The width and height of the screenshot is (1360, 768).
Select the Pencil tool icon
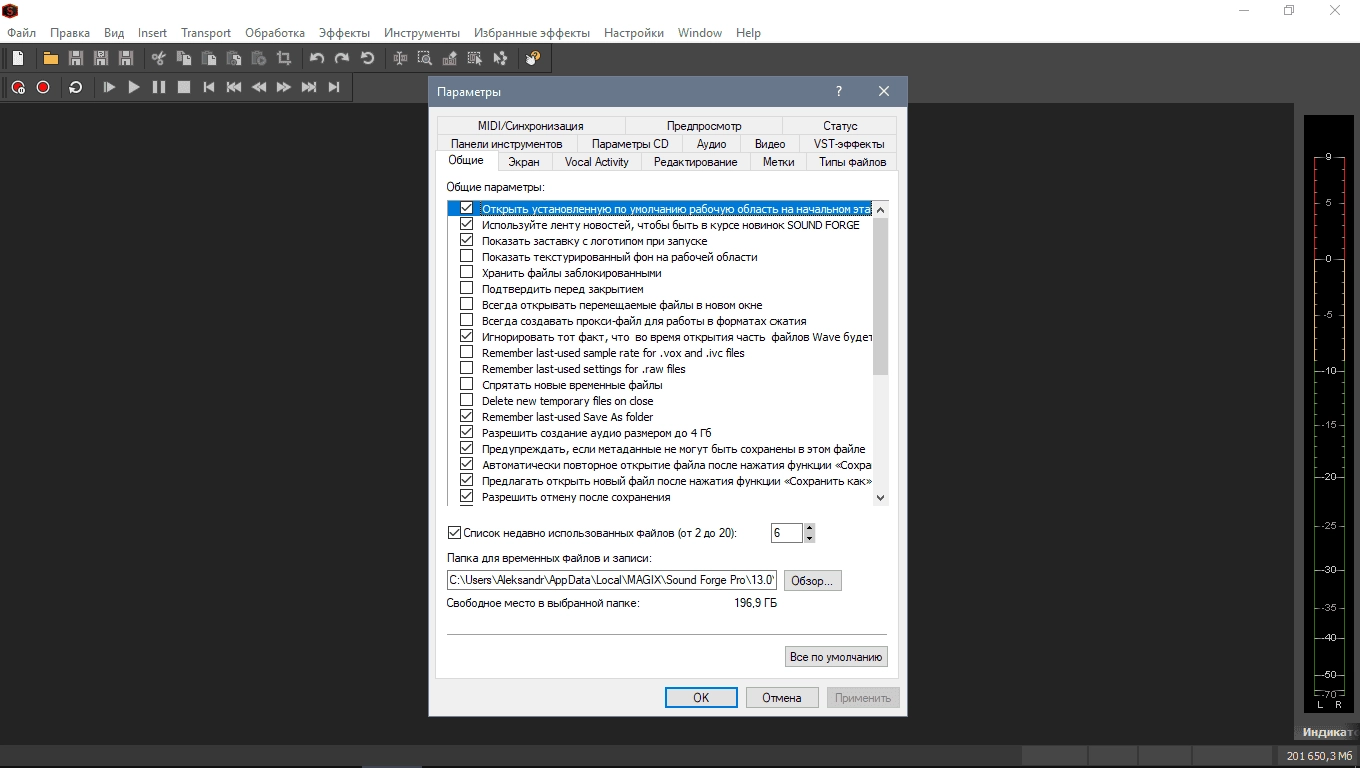(x=450, y=58)
